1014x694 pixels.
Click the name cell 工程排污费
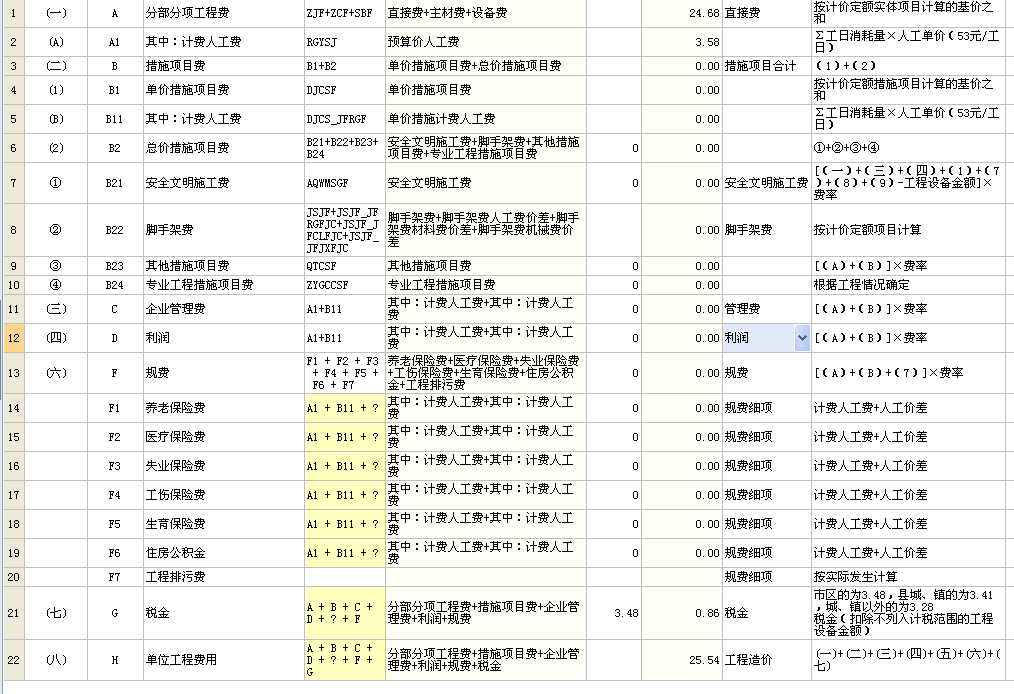click(224, 577)
